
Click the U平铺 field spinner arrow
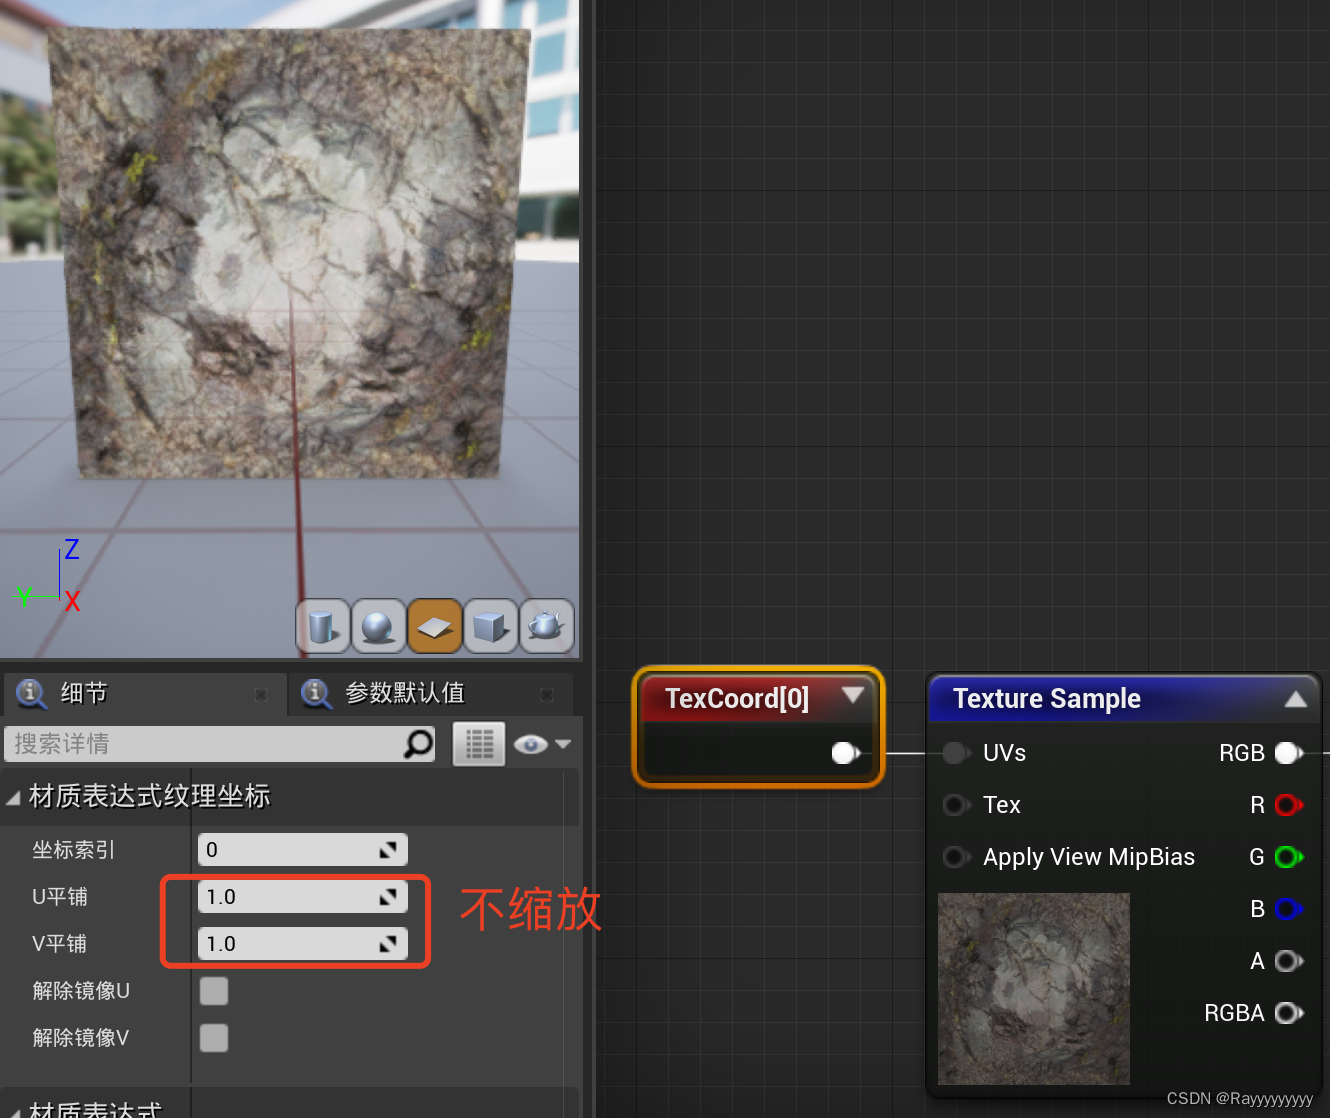388,897
